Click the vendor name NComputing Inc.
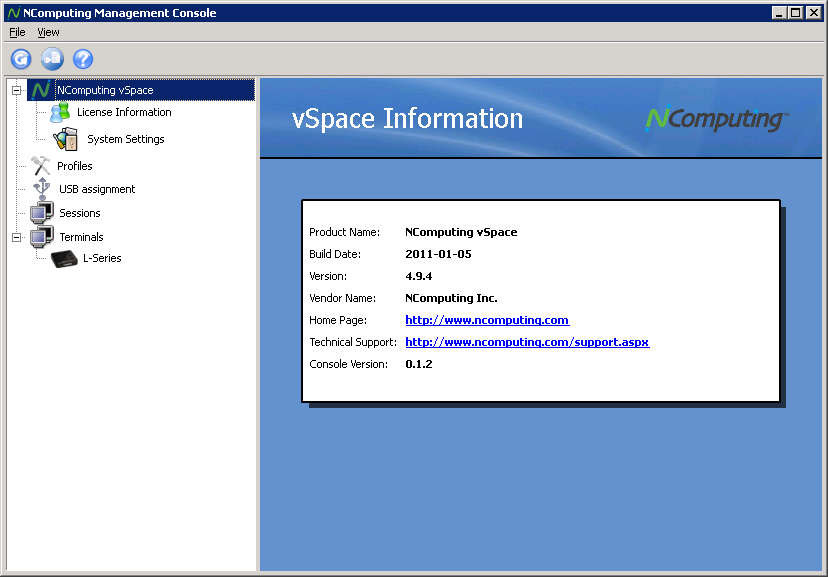 click(x=451, y=298)
